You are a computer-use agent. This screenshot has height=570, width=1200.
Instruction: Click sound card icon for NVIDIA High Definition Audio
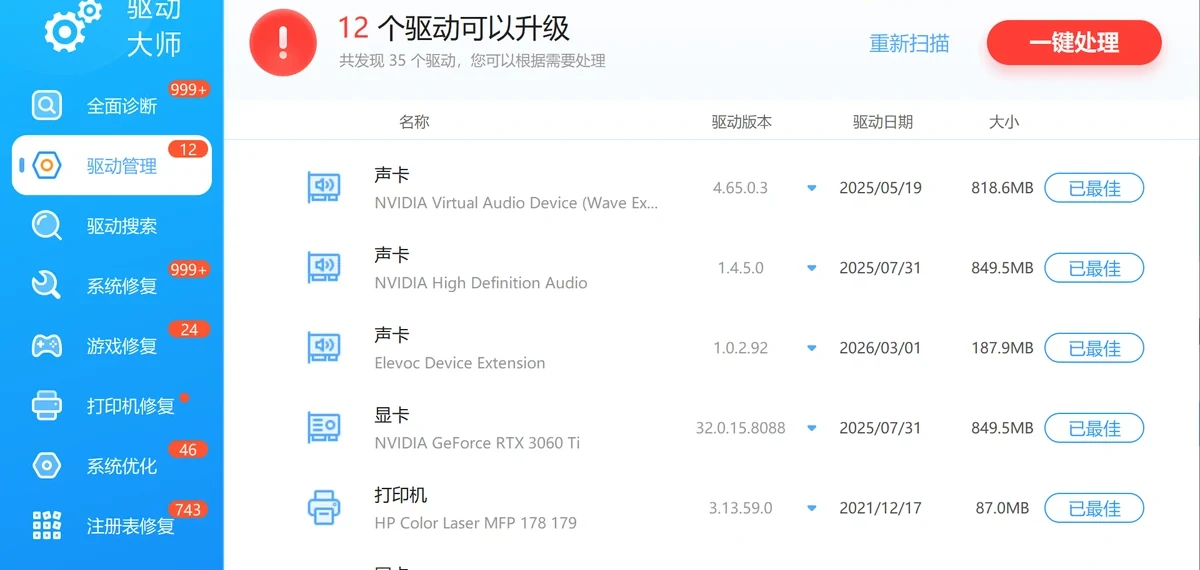point(323,267)
